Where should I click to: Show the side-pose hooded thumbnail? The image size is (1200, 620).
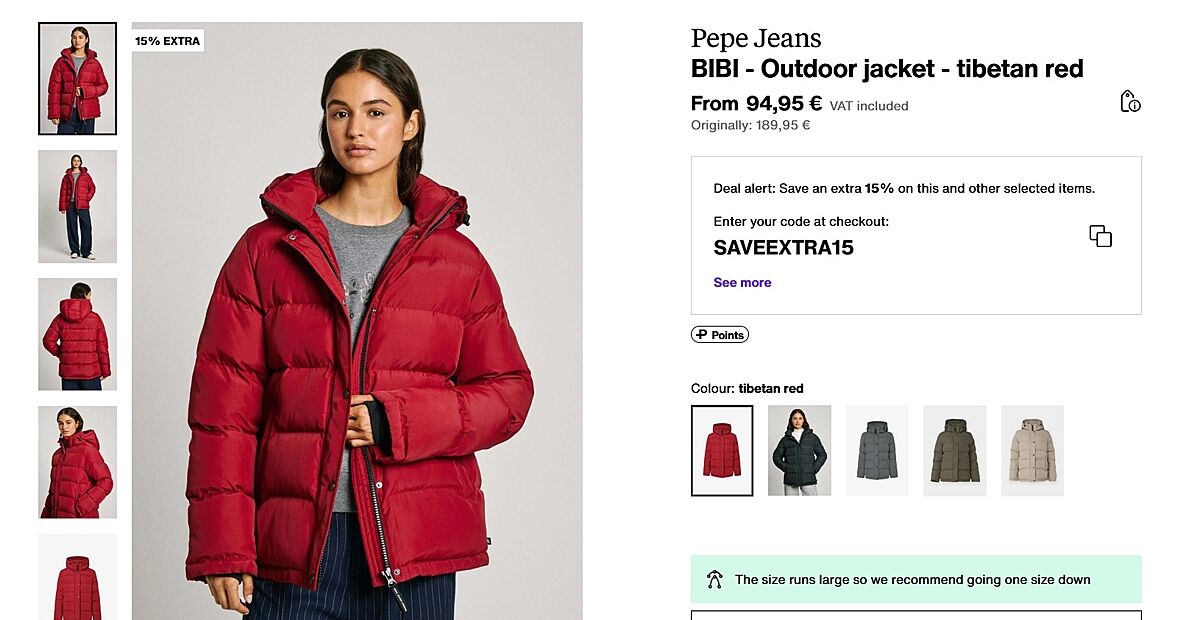pyautogui.click(x=77, y=462)
